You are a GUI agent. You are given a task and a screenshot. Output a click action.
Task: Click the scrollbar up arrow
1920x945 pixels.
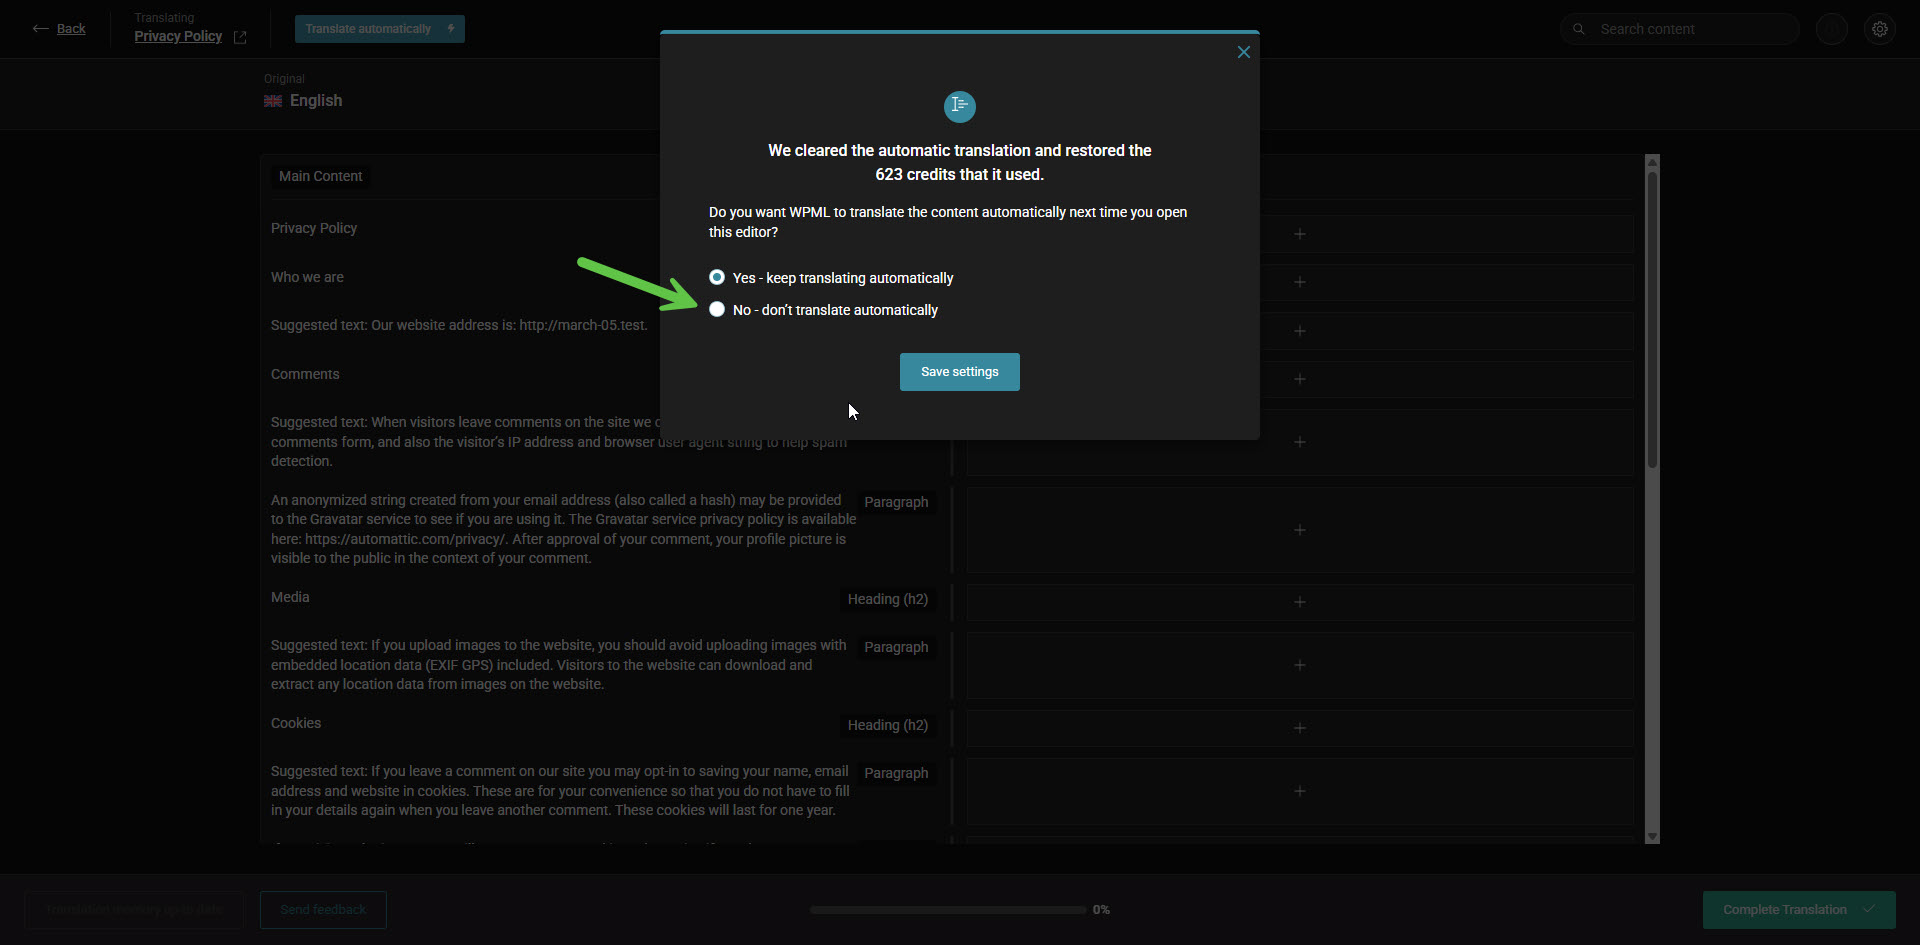pyautogui.click(x=1652, y=161)
